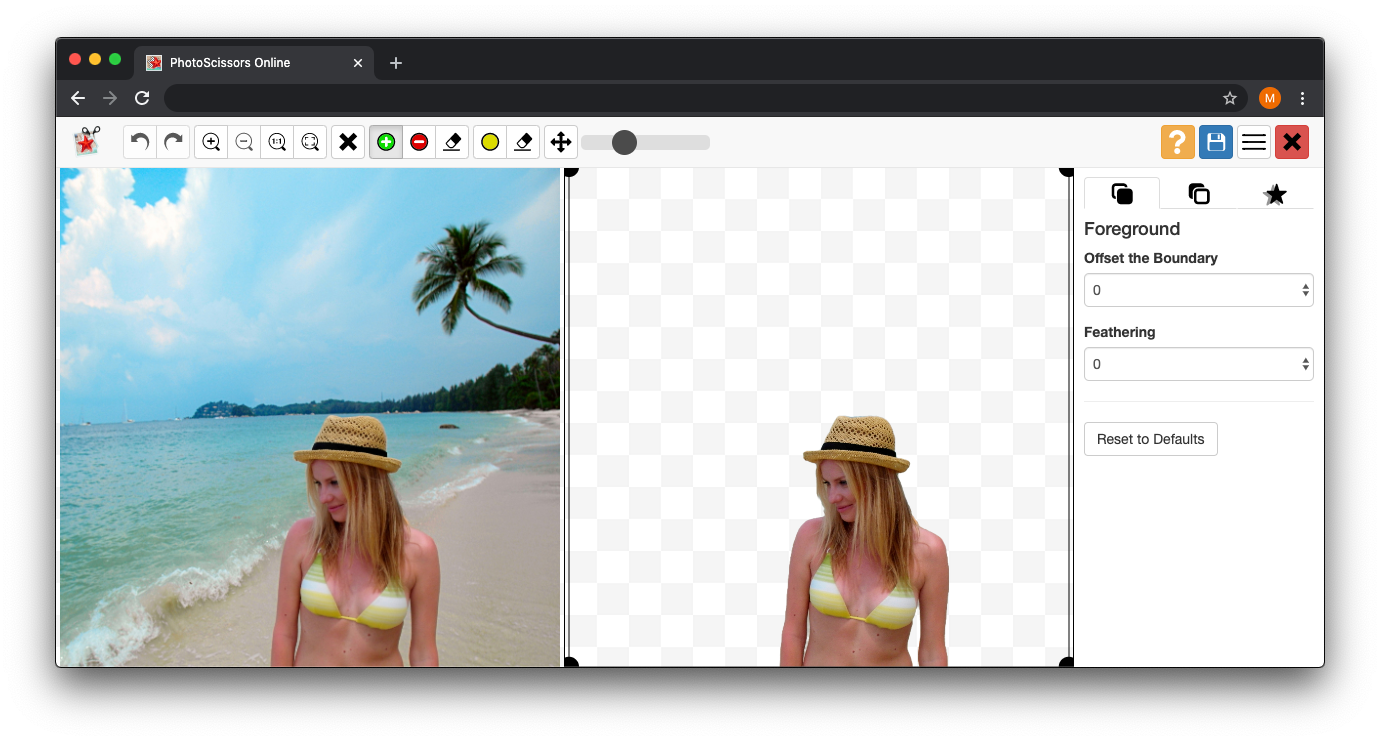Set zoom to actual size 1:1

pyautogui.click(x=277, y=142)
